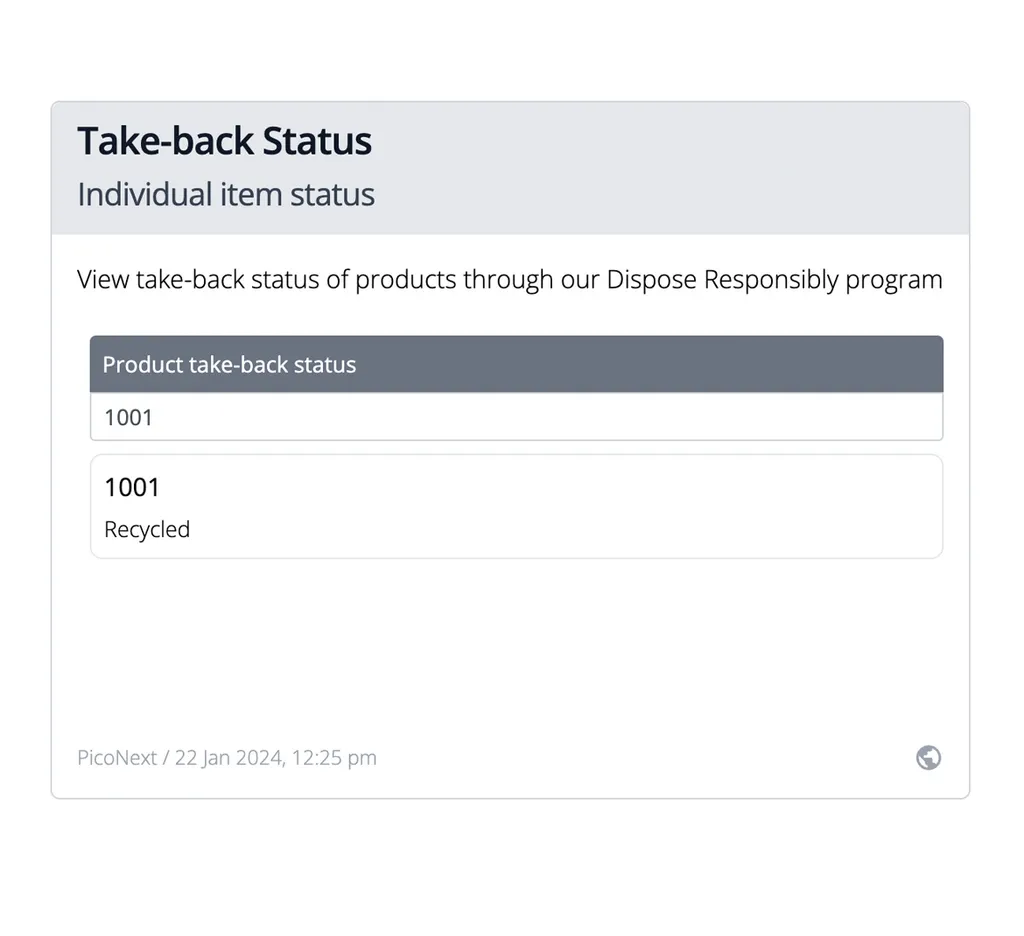1024x936 pixels.
Task: Click the Take-back Status title
Action: (224, 141)
